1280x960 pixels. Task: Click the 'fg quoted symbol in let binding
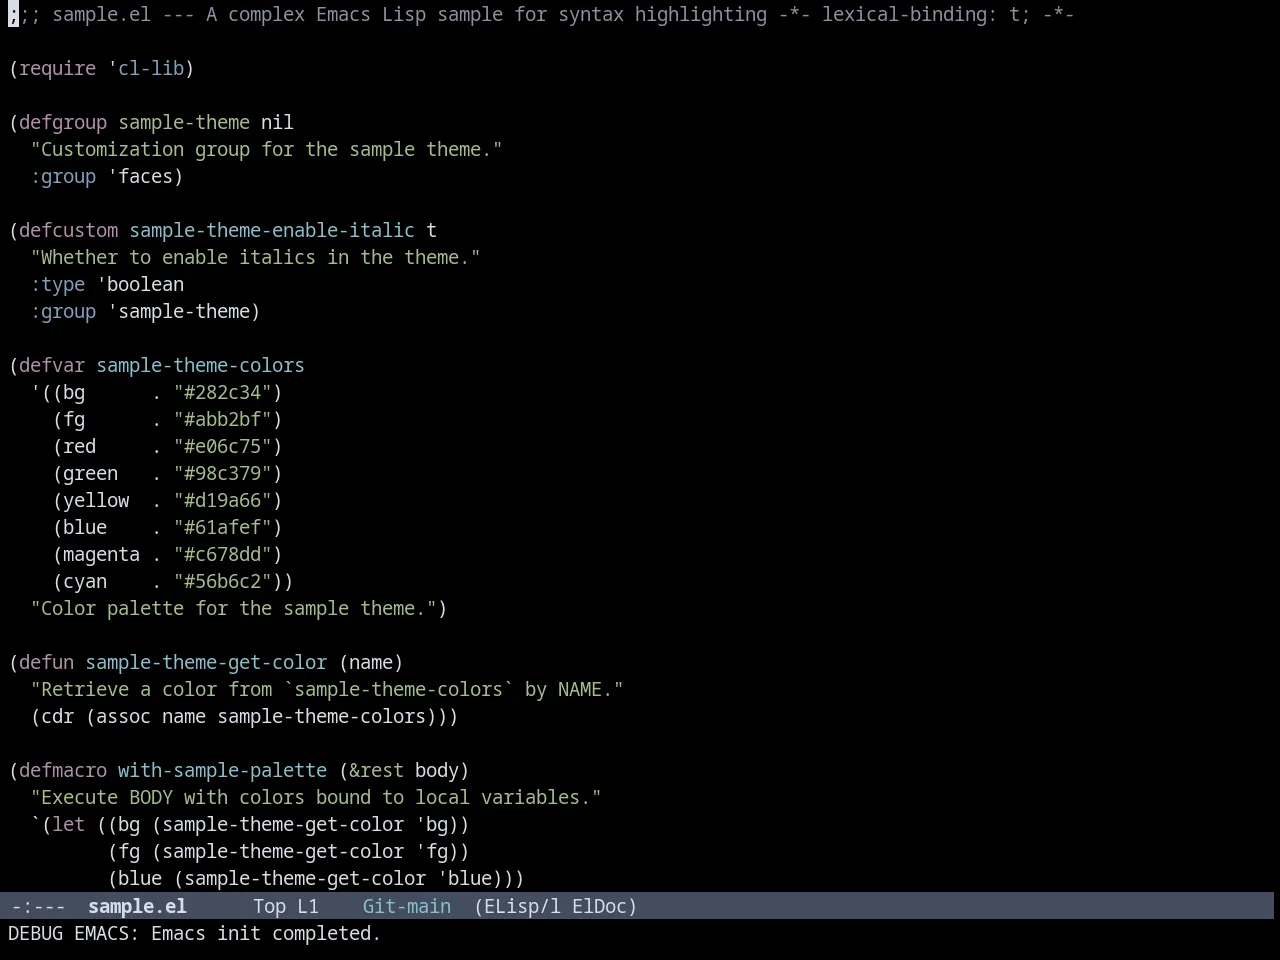click(431, 851)
